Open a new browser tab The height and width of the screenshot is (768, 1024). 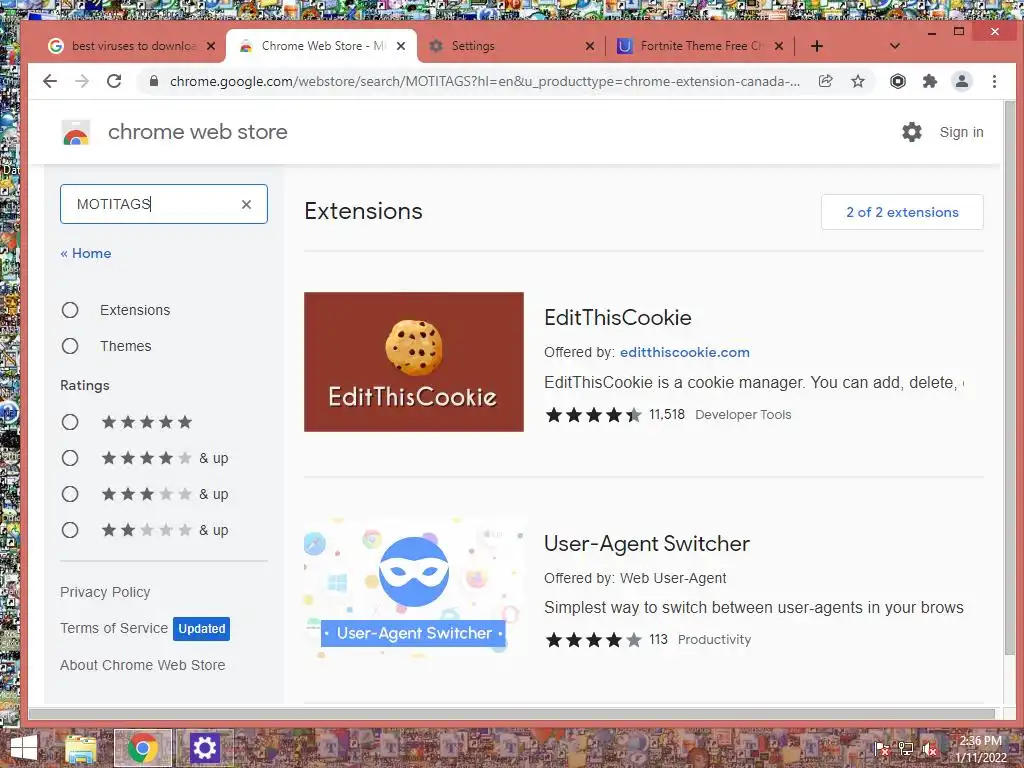click(816, 46)
